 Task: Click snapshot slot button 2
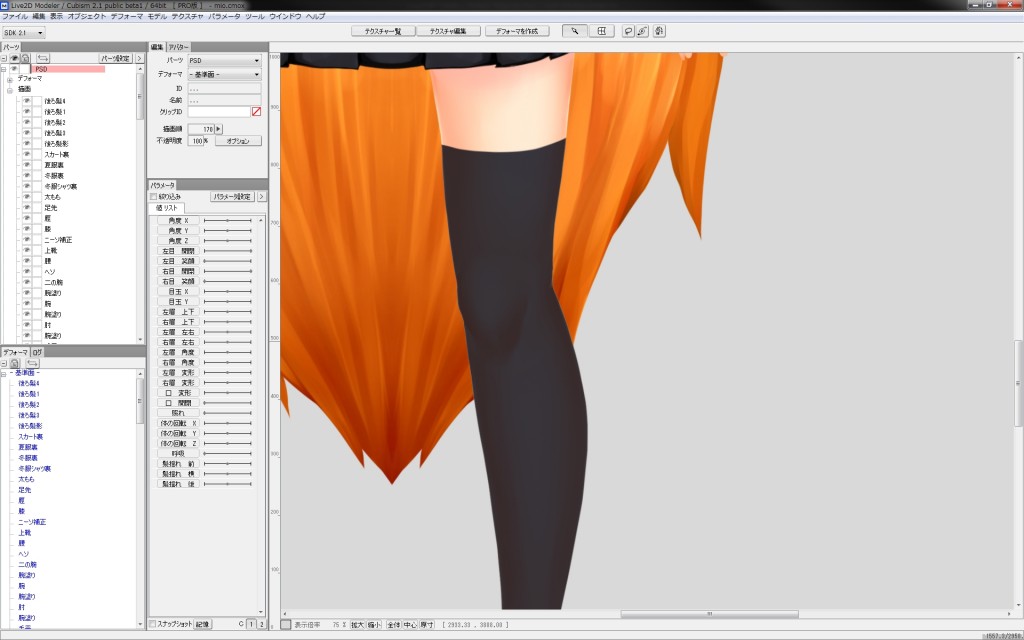pyautogui.click(x=261, y=624)
